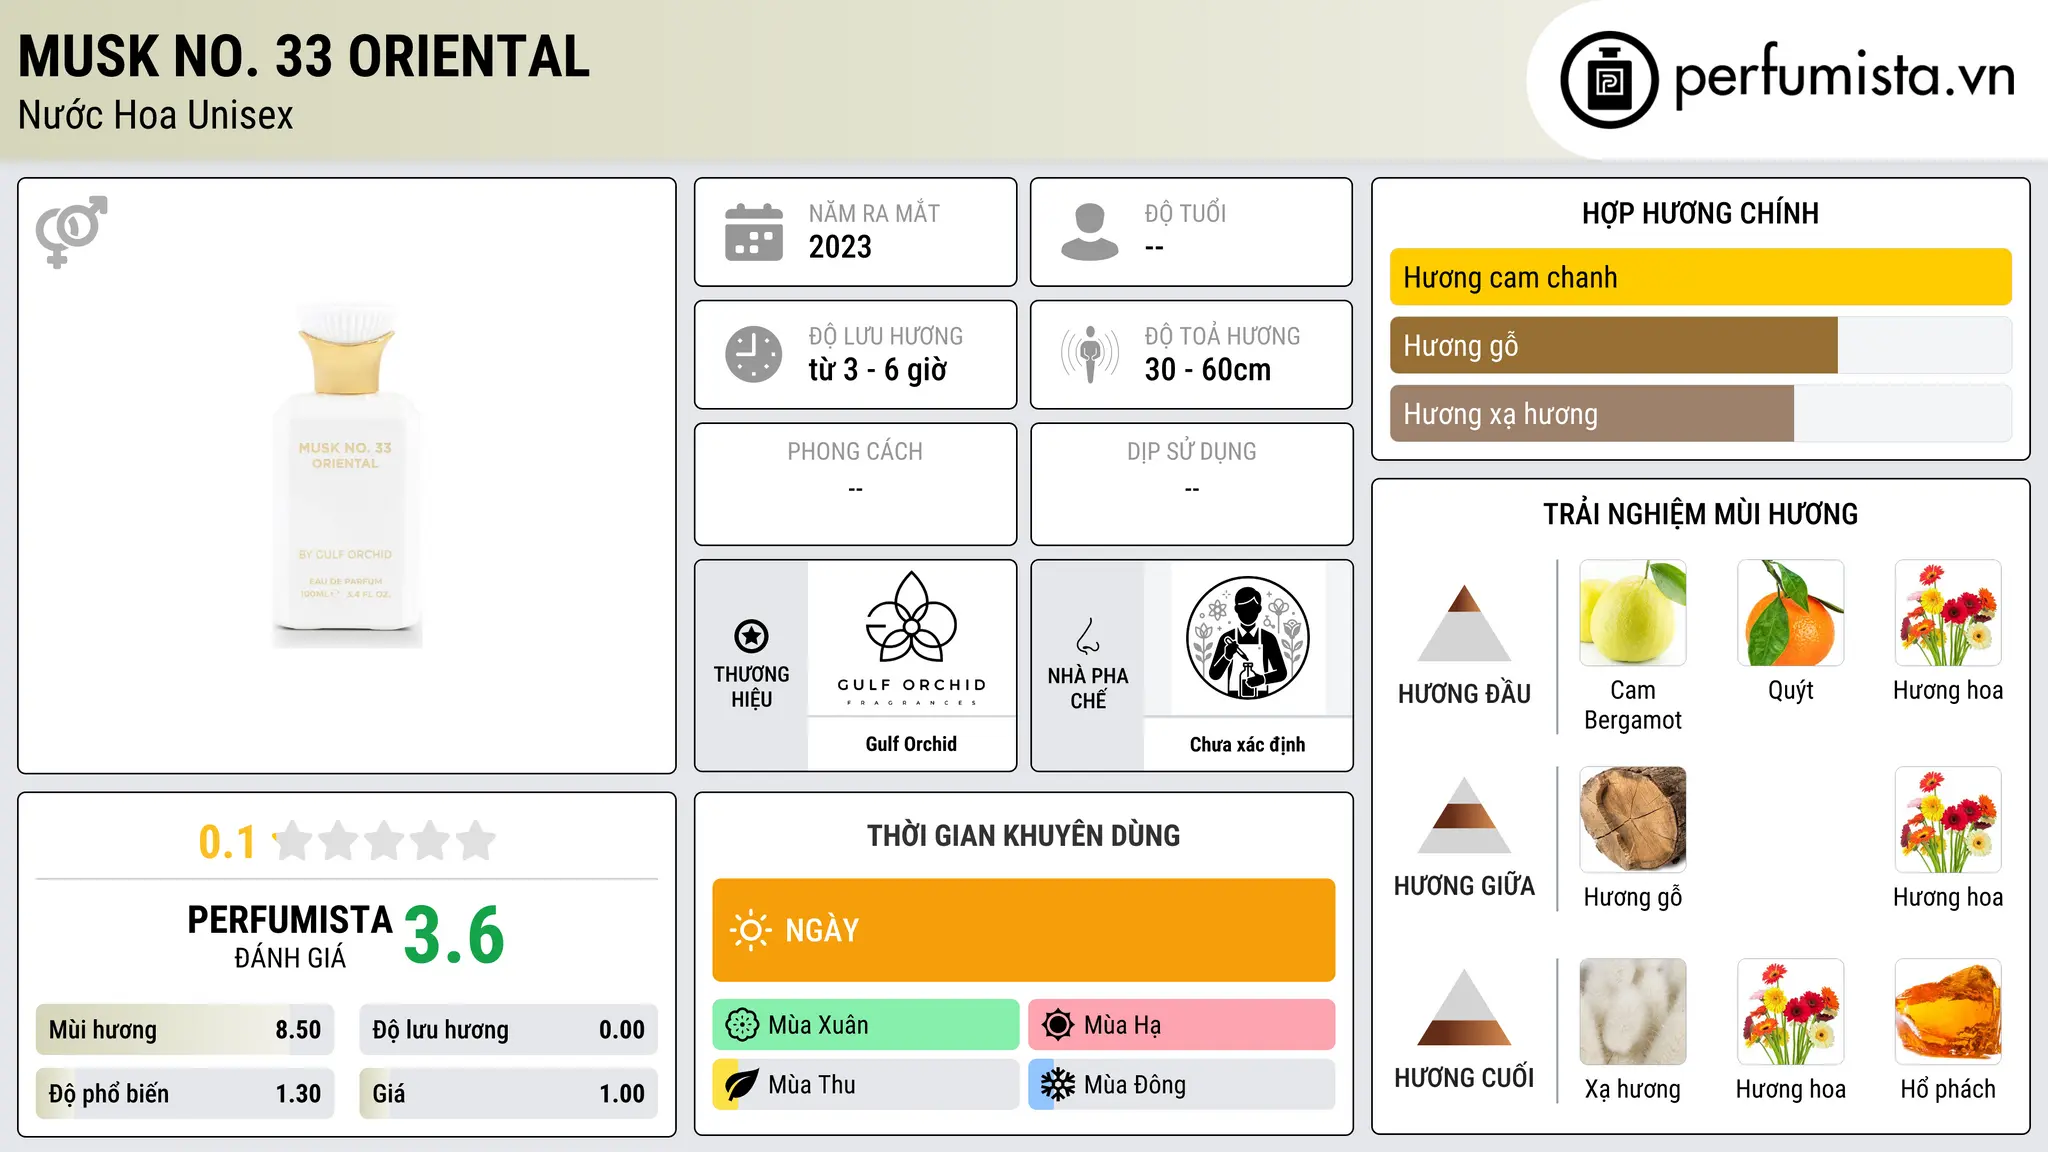Click the Dịp sử dụng label
This screenshot has height=1152, width=2048.
pyautogui.click(x=1191, y=452)
